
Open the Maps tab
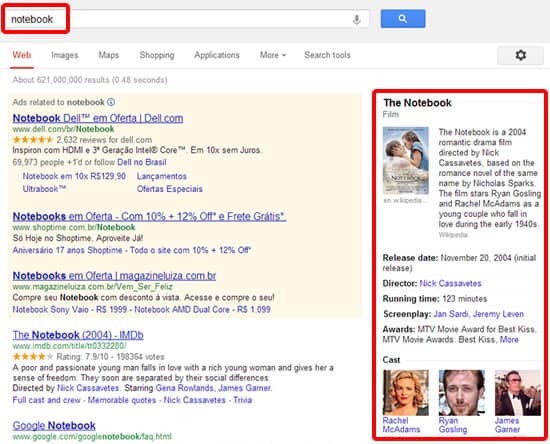coord(109,55)
